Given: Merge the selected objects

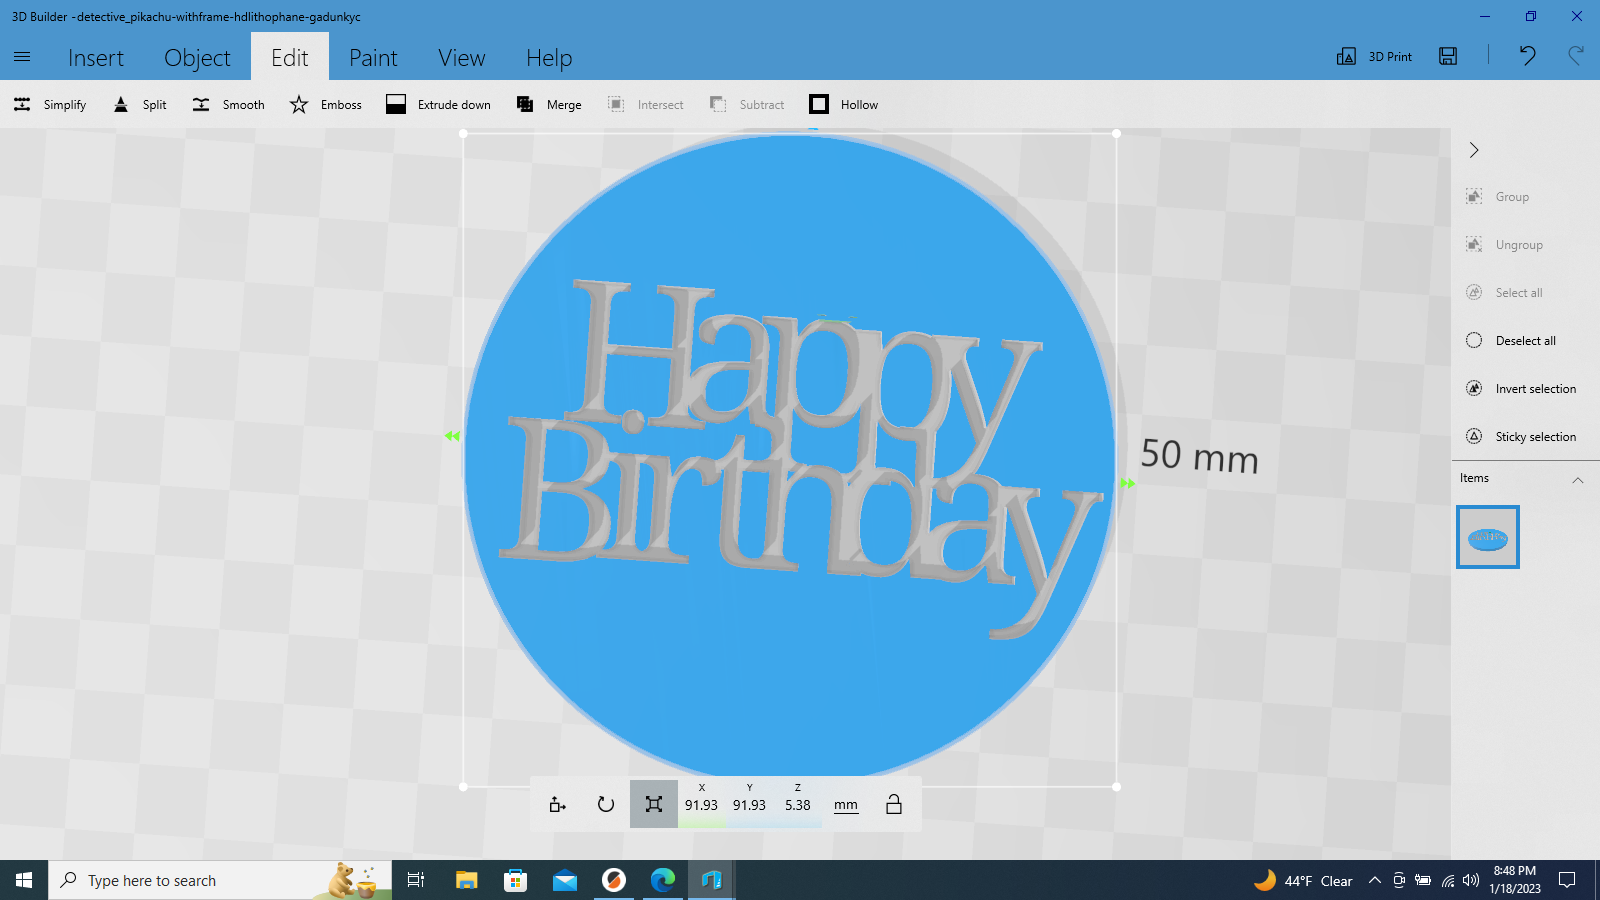Looking at the screenshot, I should 549,105.
